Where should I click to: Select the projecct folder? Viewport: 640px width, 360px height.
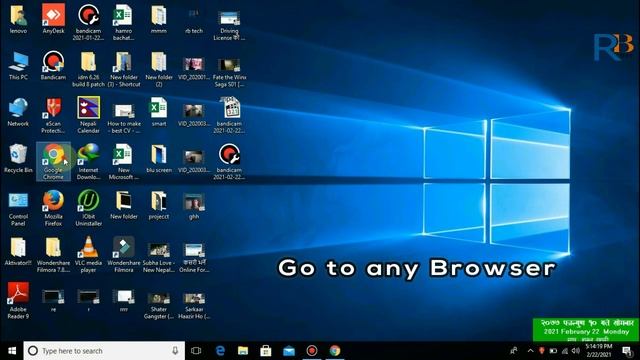[159, 206]
